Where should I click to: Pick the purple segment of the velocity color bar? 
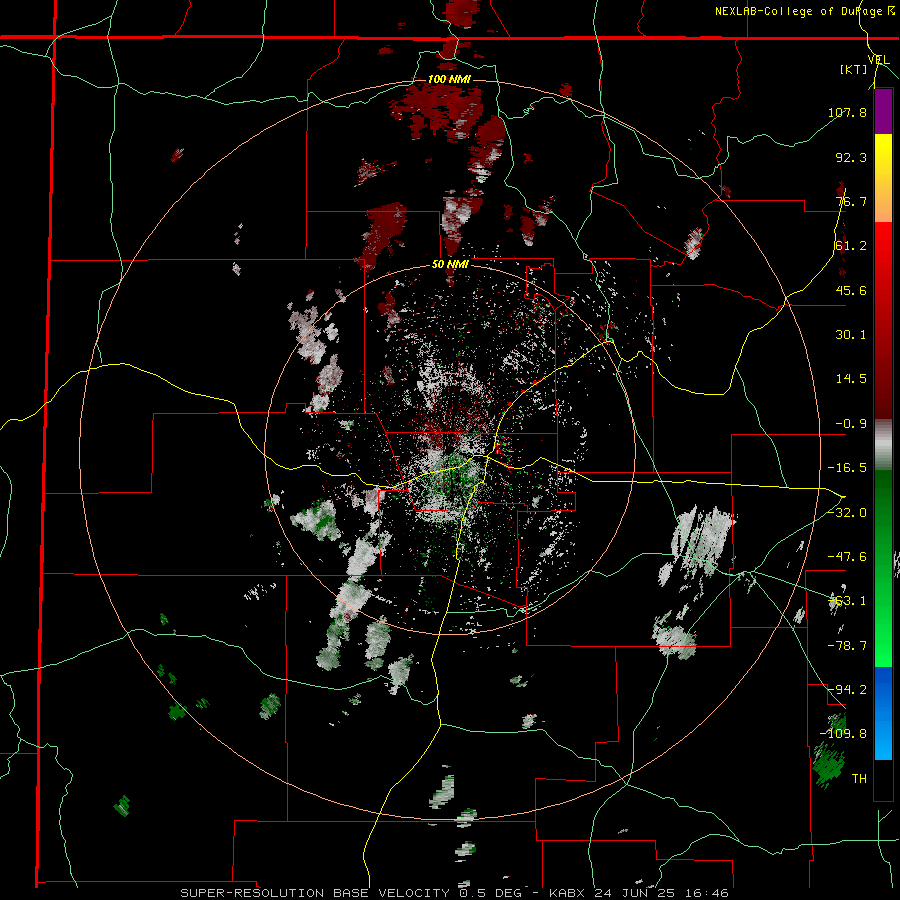tap(883, 112)
